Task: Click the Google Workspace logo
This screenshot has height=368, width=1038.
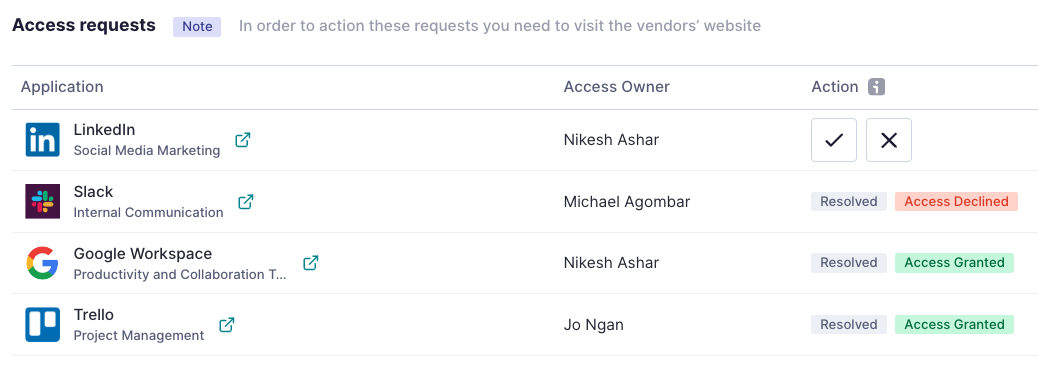Action: tap(42, 263)
